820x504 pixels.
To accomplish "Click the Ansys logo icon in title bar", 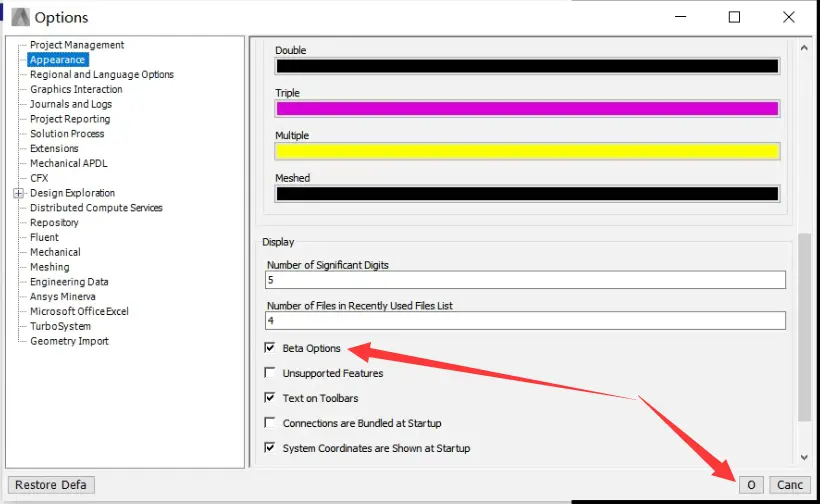I will point(20,17).
